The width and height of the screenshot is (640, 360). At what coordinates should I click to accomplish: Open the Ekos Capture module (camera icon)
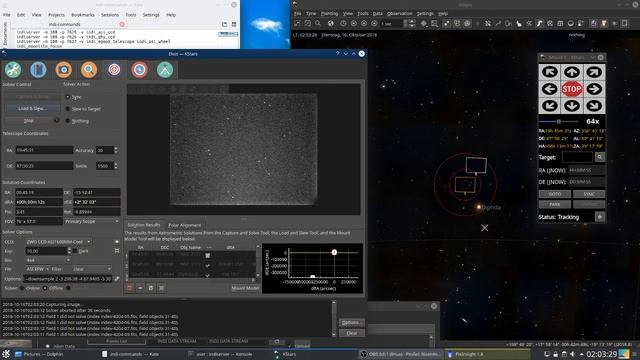click(64, 70)
